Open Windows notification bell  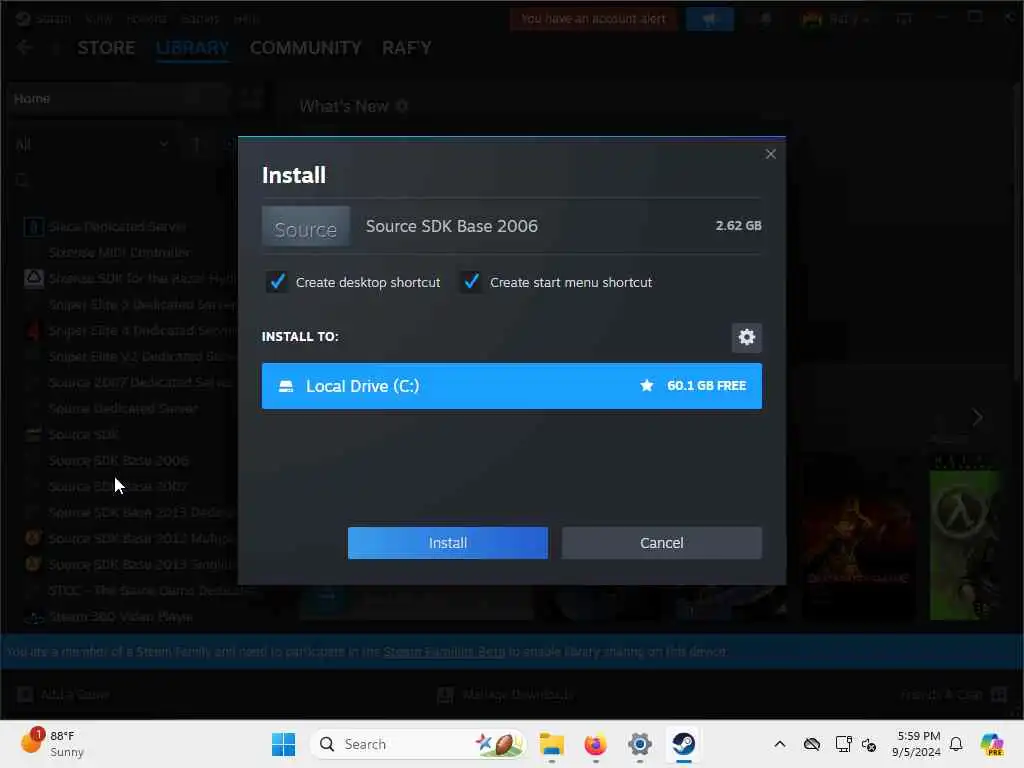956,744
